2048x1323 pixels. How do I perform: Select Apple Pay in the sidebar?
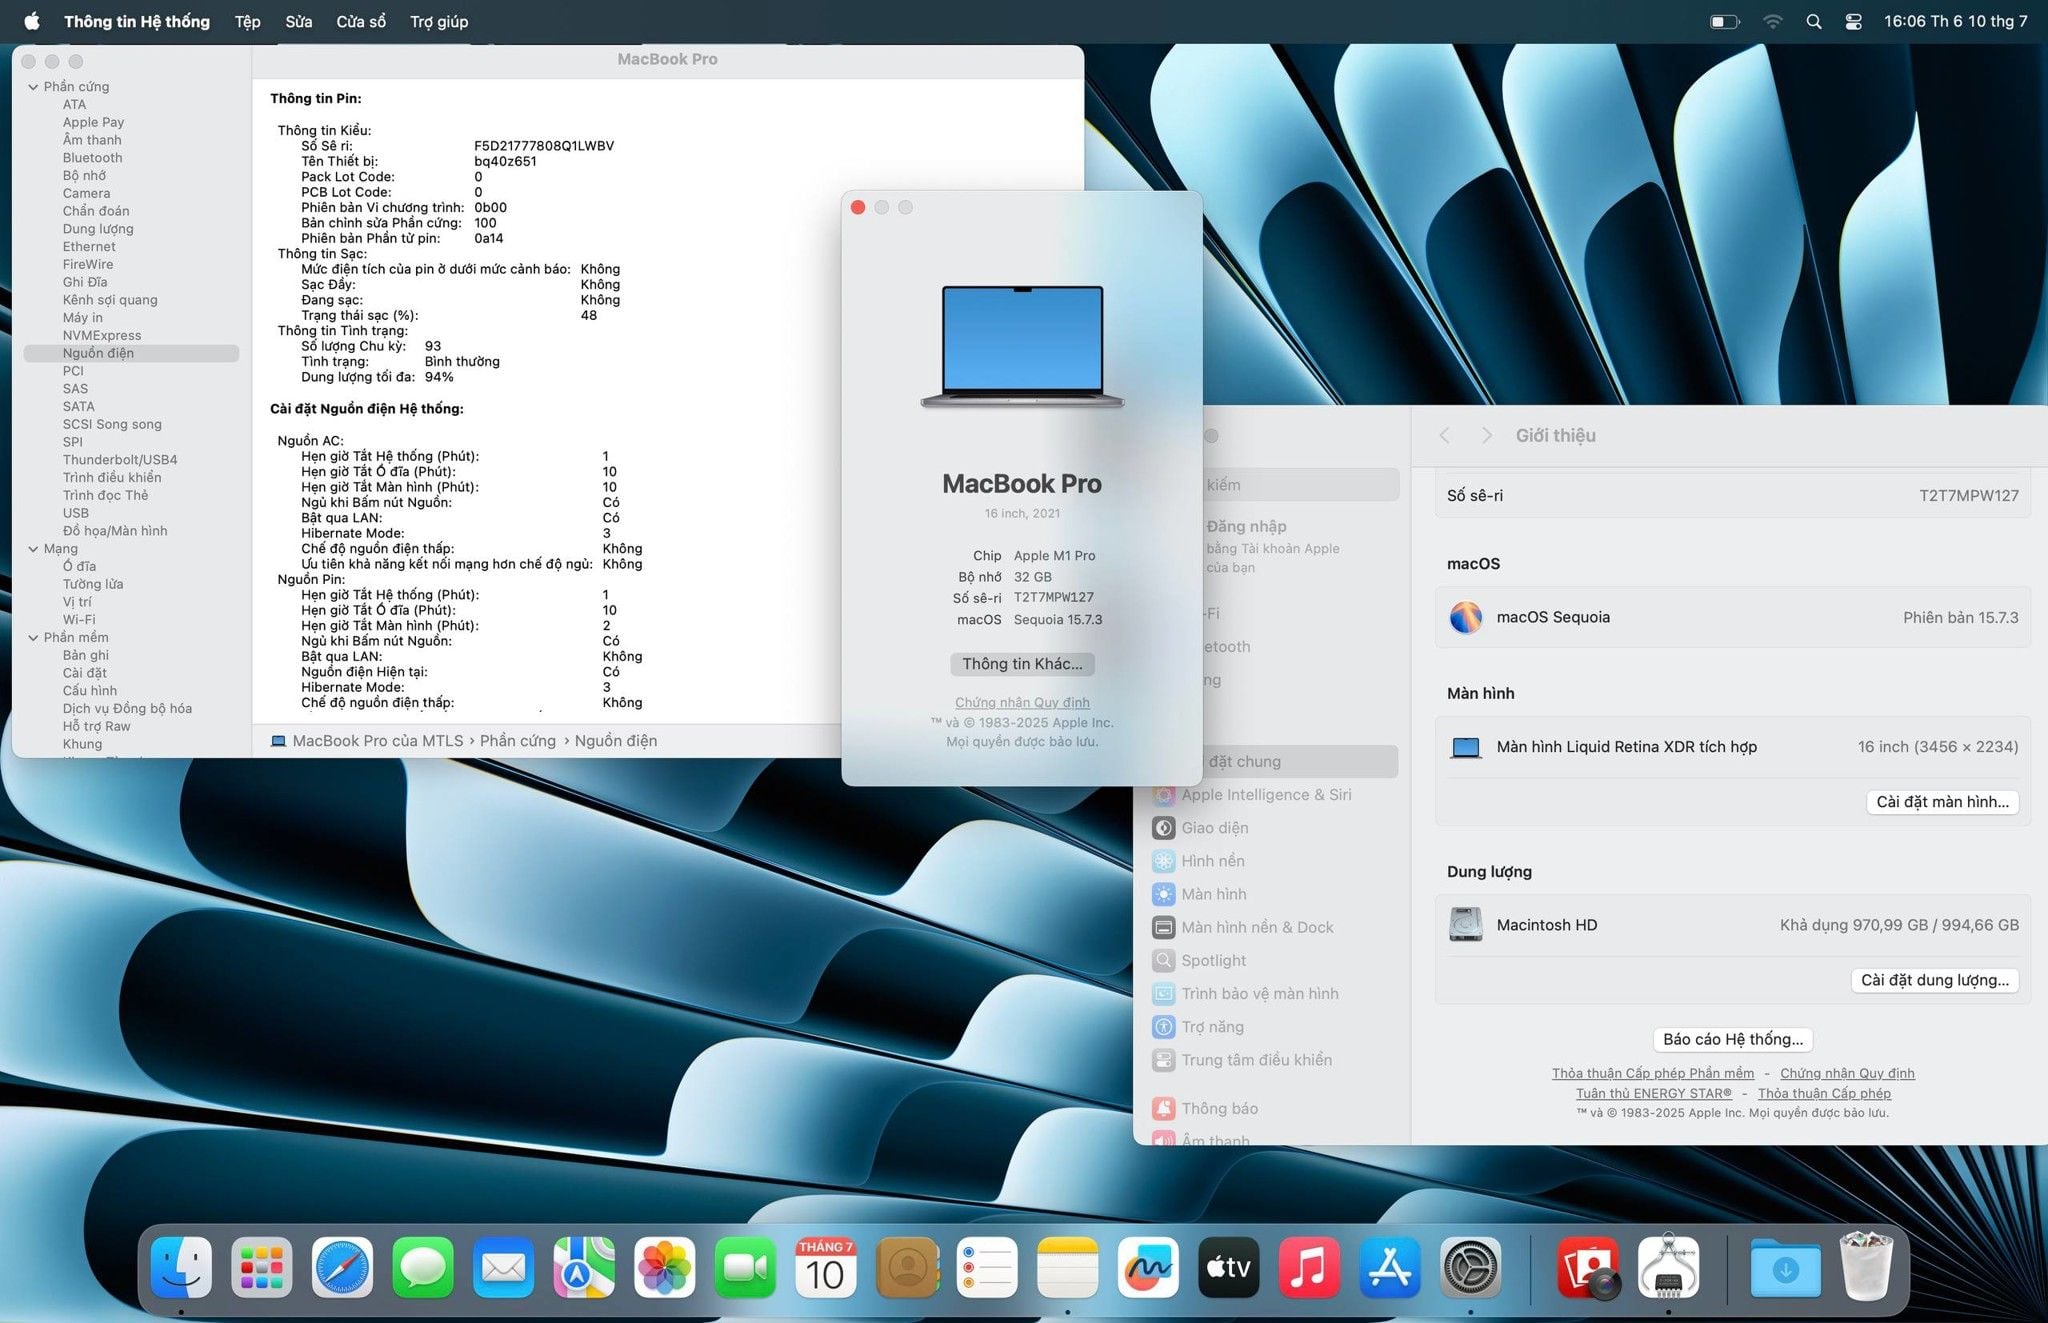click(x=93, y=122)
